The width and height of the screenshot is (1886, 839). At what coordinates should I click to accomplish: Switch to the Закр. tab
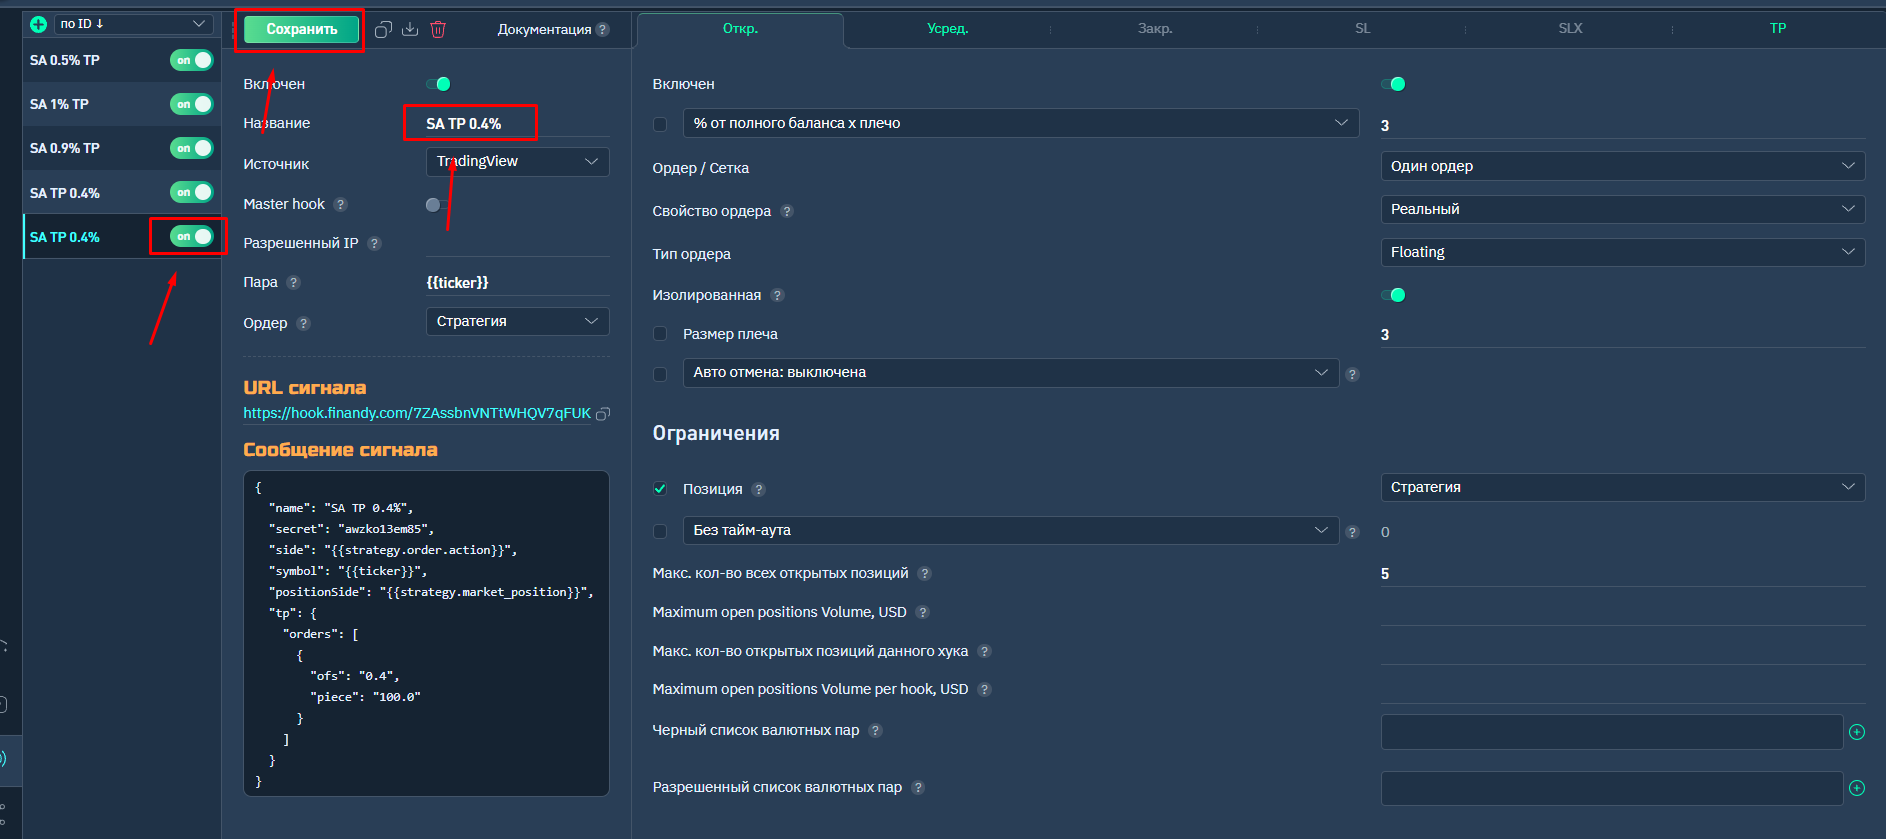1155,29
